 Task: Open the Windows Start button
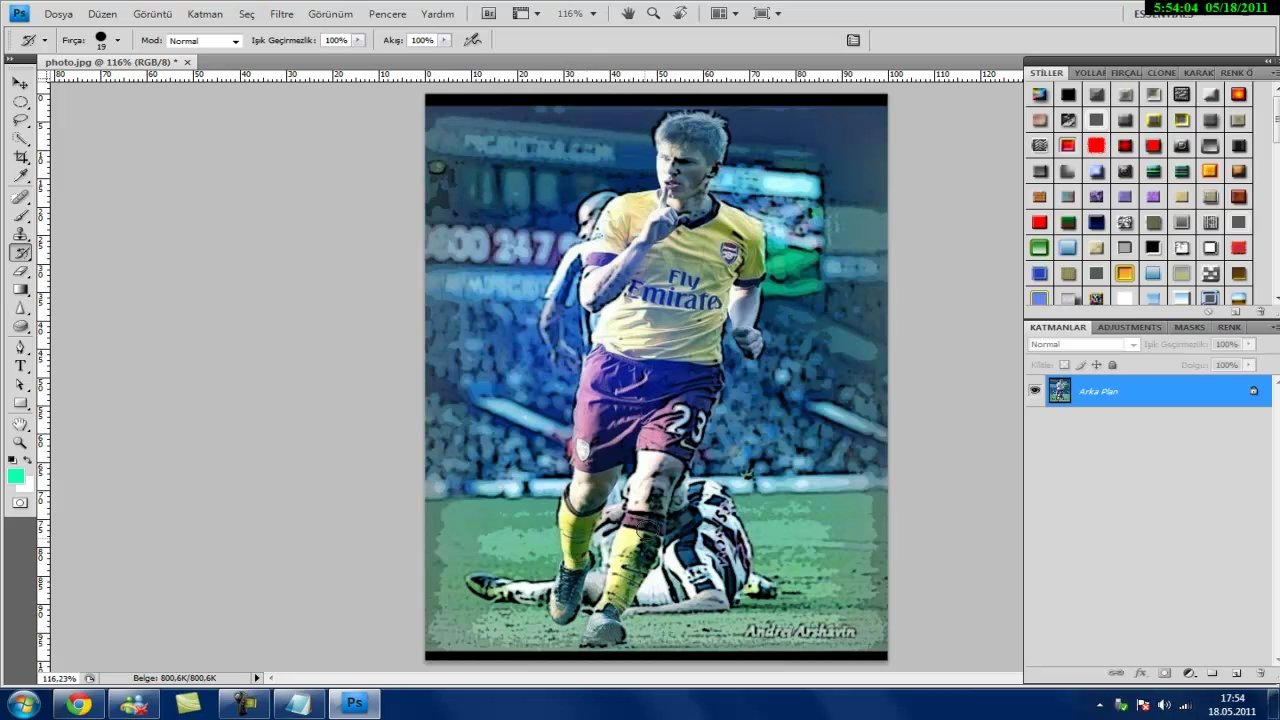pos(22,704)
